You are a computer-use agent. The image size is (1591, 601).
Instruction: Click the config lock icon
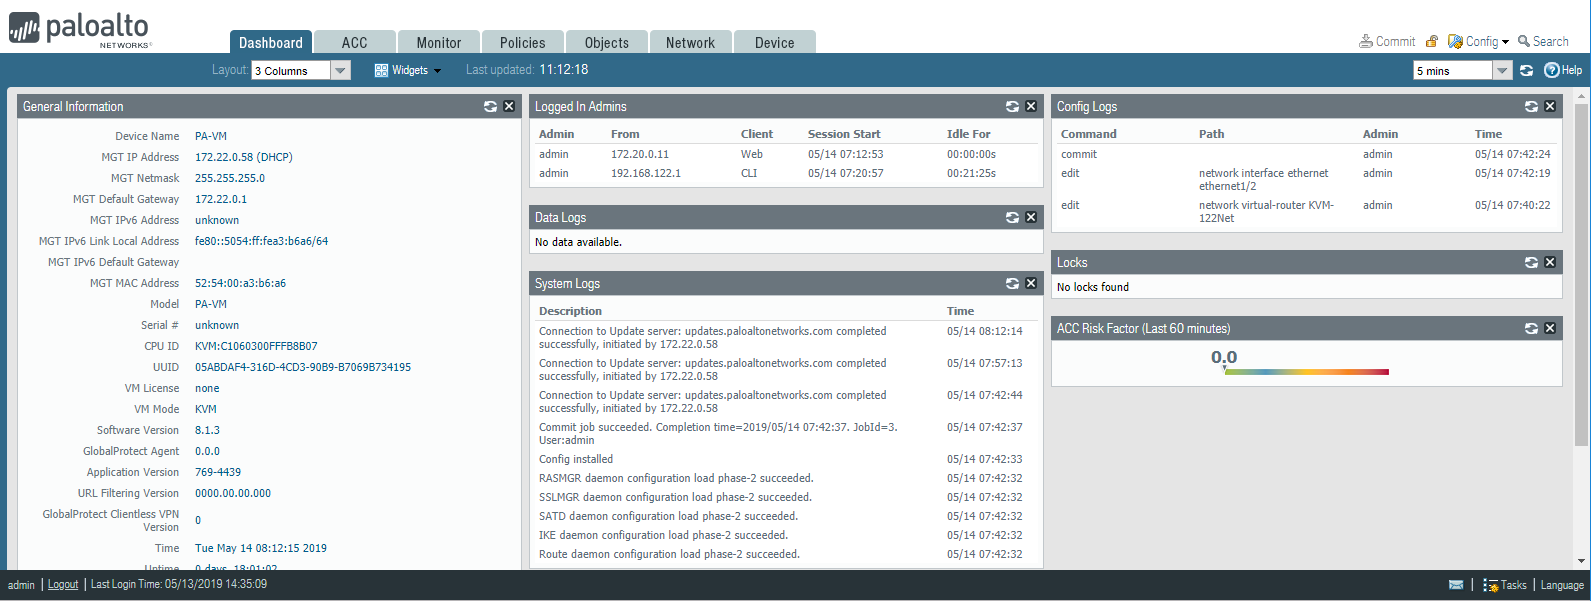coord(1432,41)
